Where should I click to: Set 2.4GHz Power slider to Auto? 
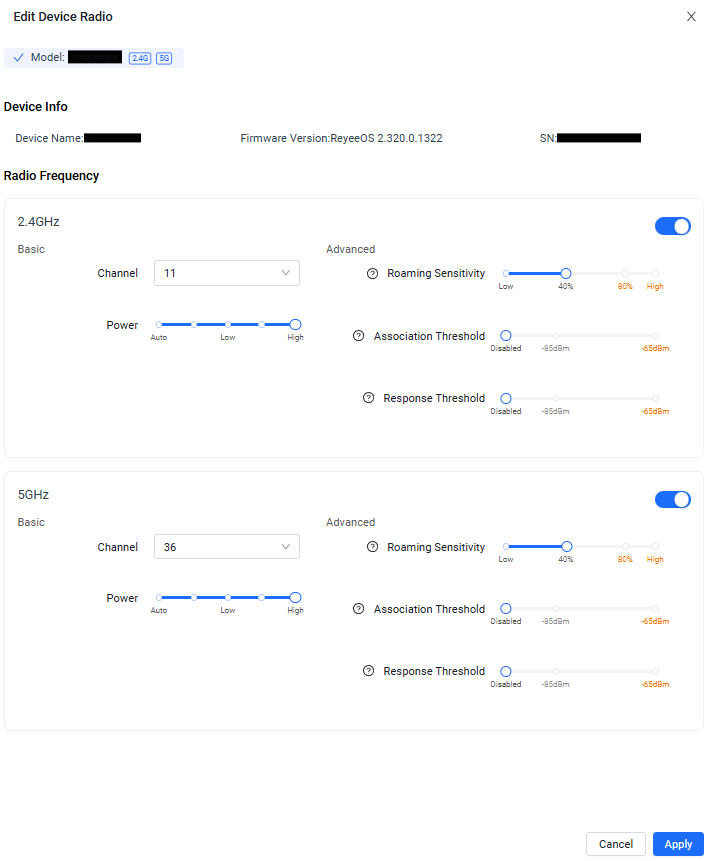159,324
